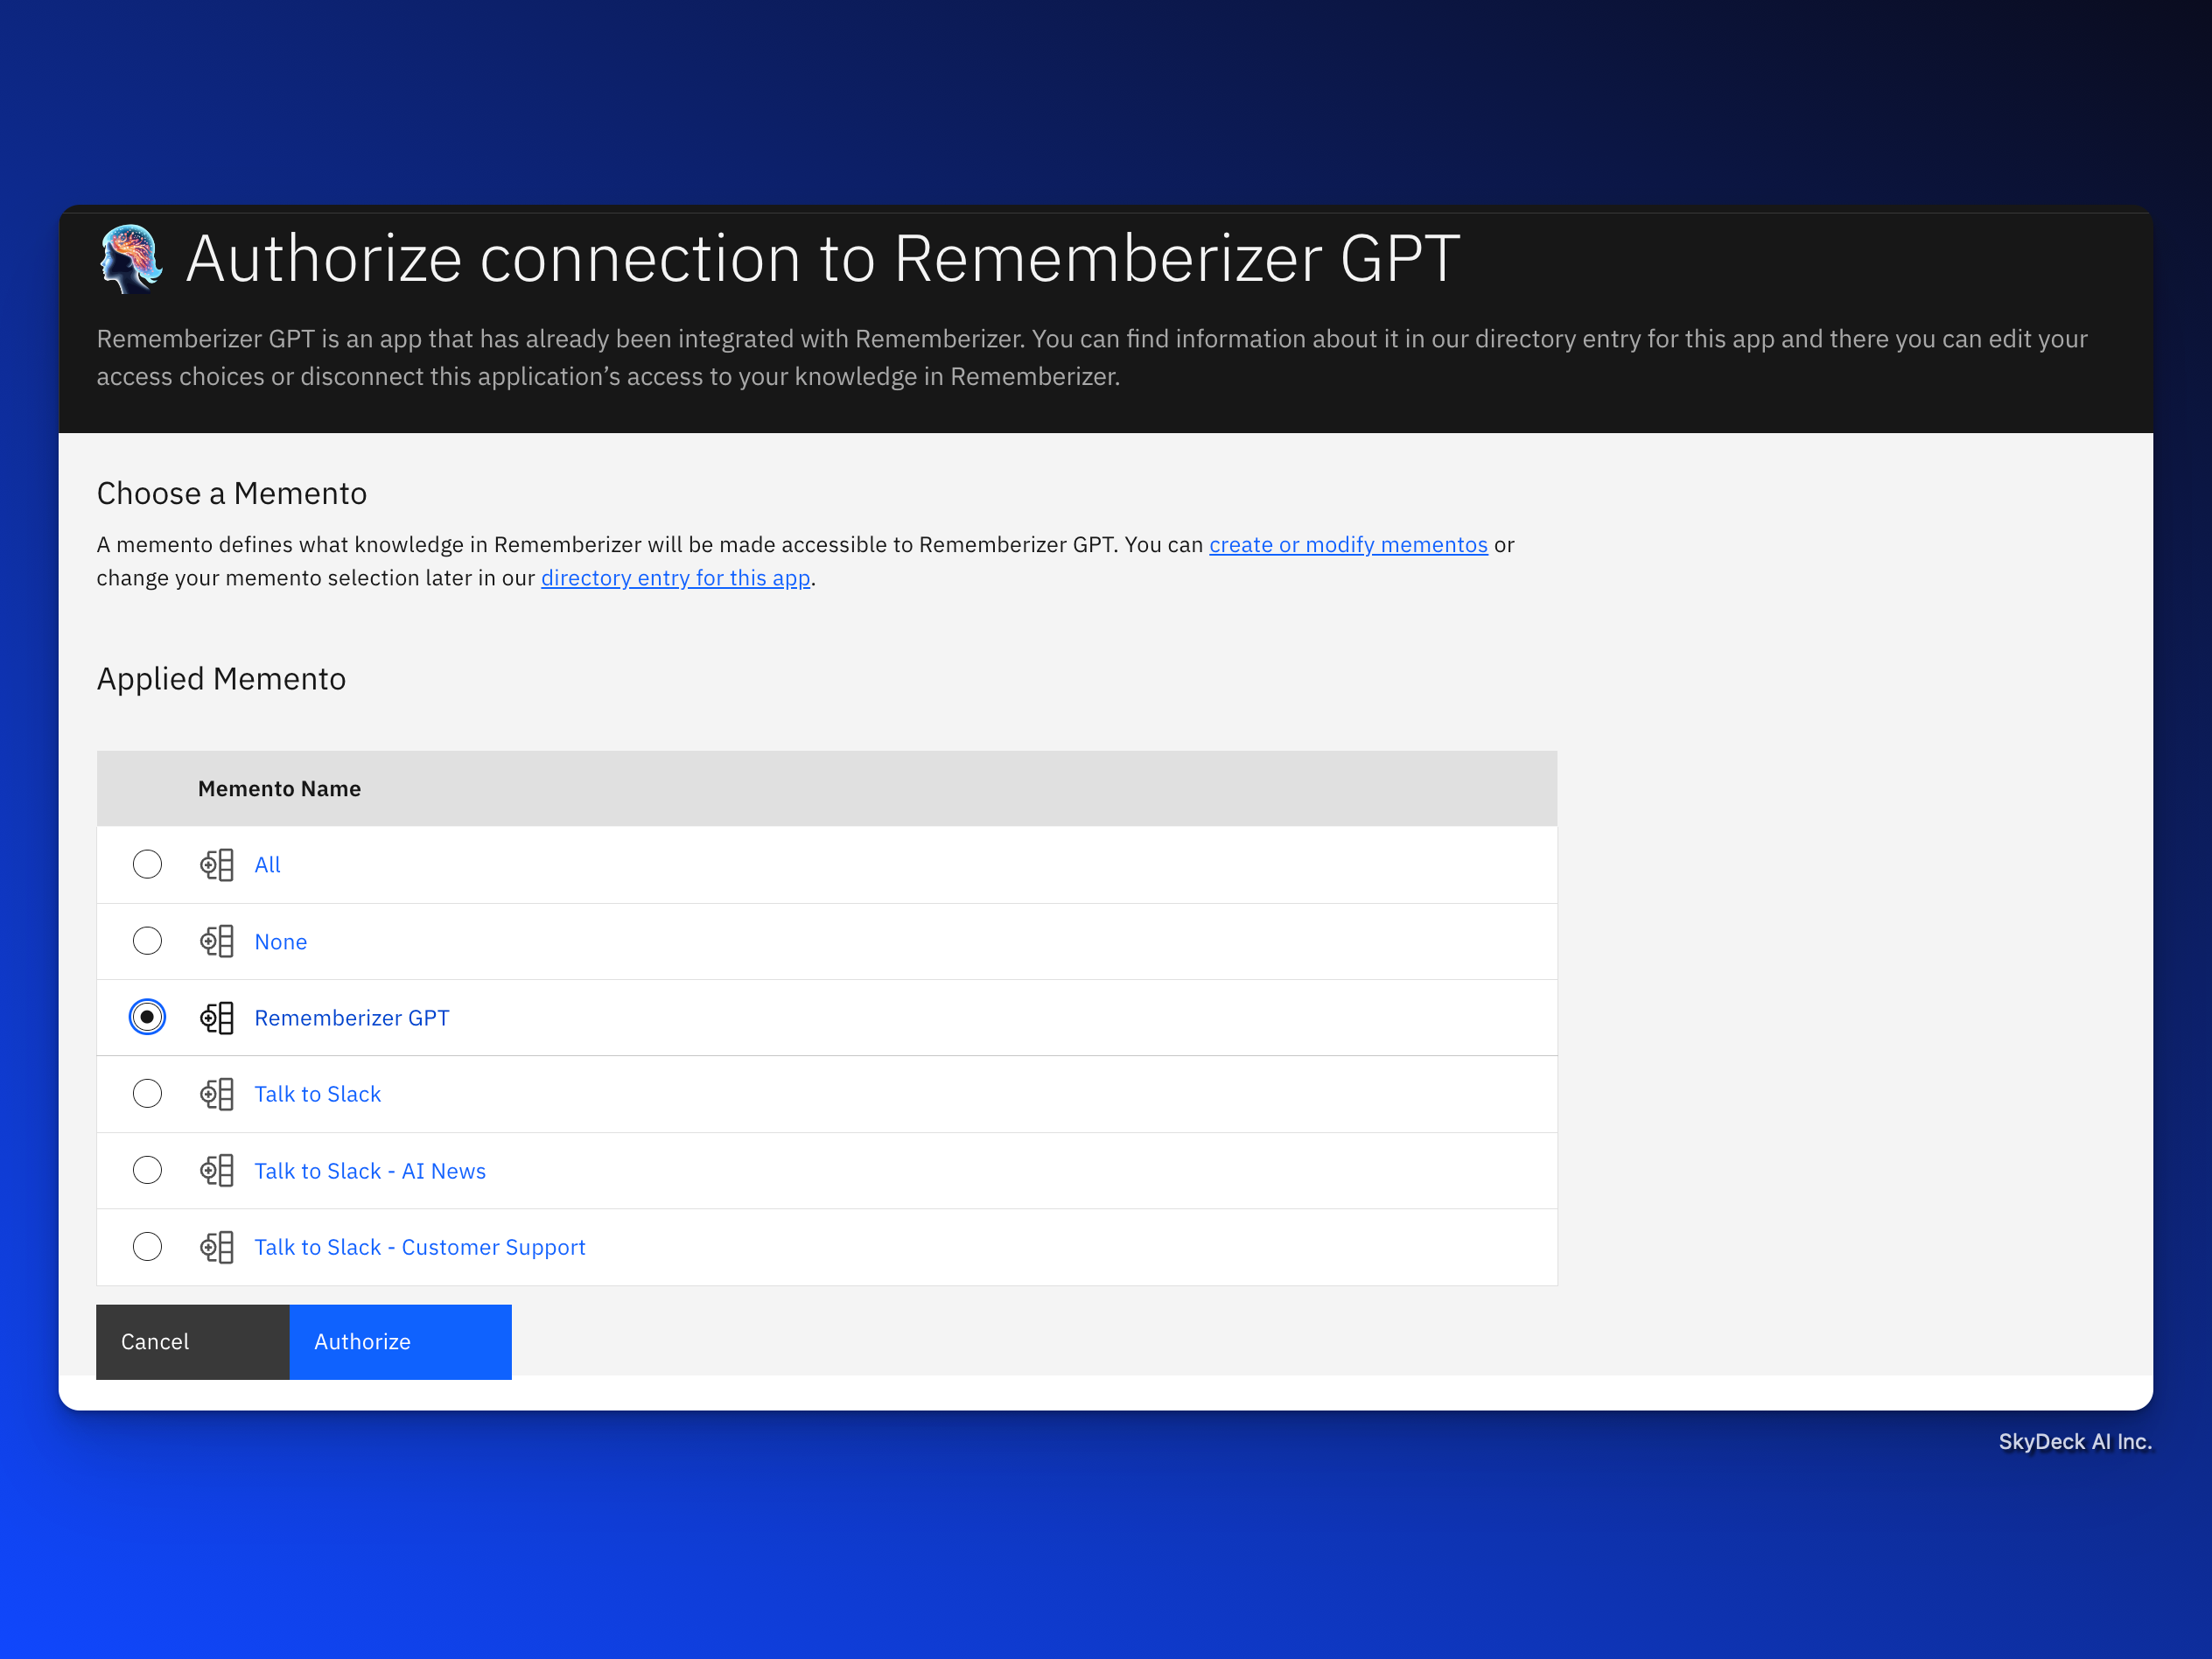Select Talk to Slack - Customer Support radio
2212x1659 pixels.
[147, 1246]
